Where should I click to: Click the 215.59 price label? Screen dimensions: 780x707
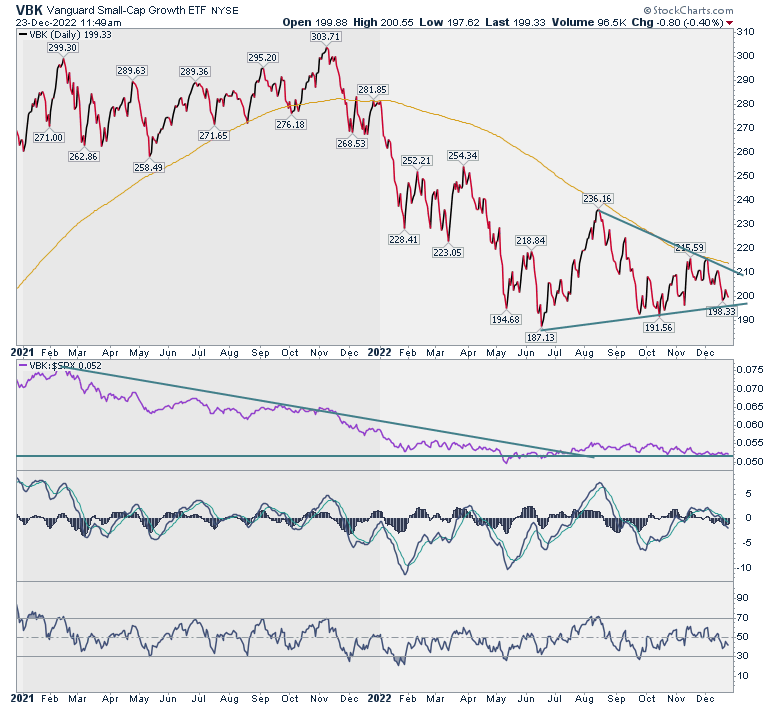[689, 247]
